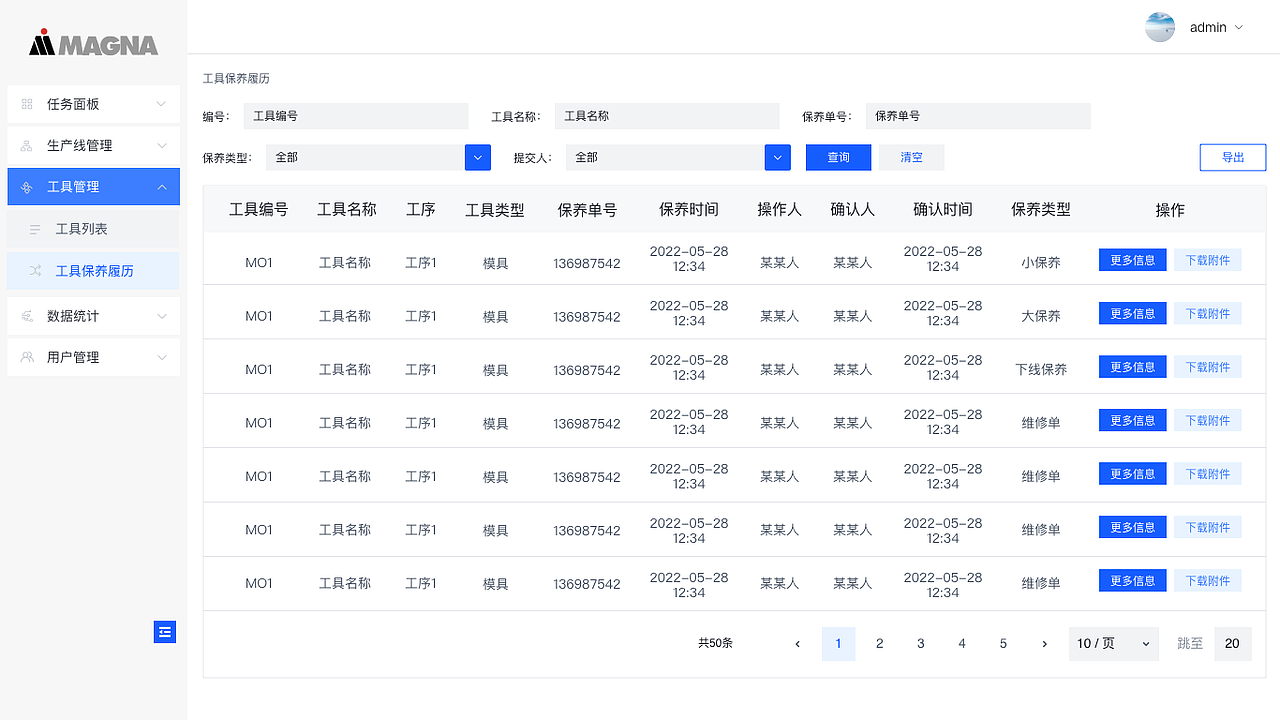This screenshot has height=720, width=1280.
Task: Click the 清空 clear button
Action: (910, 157)
